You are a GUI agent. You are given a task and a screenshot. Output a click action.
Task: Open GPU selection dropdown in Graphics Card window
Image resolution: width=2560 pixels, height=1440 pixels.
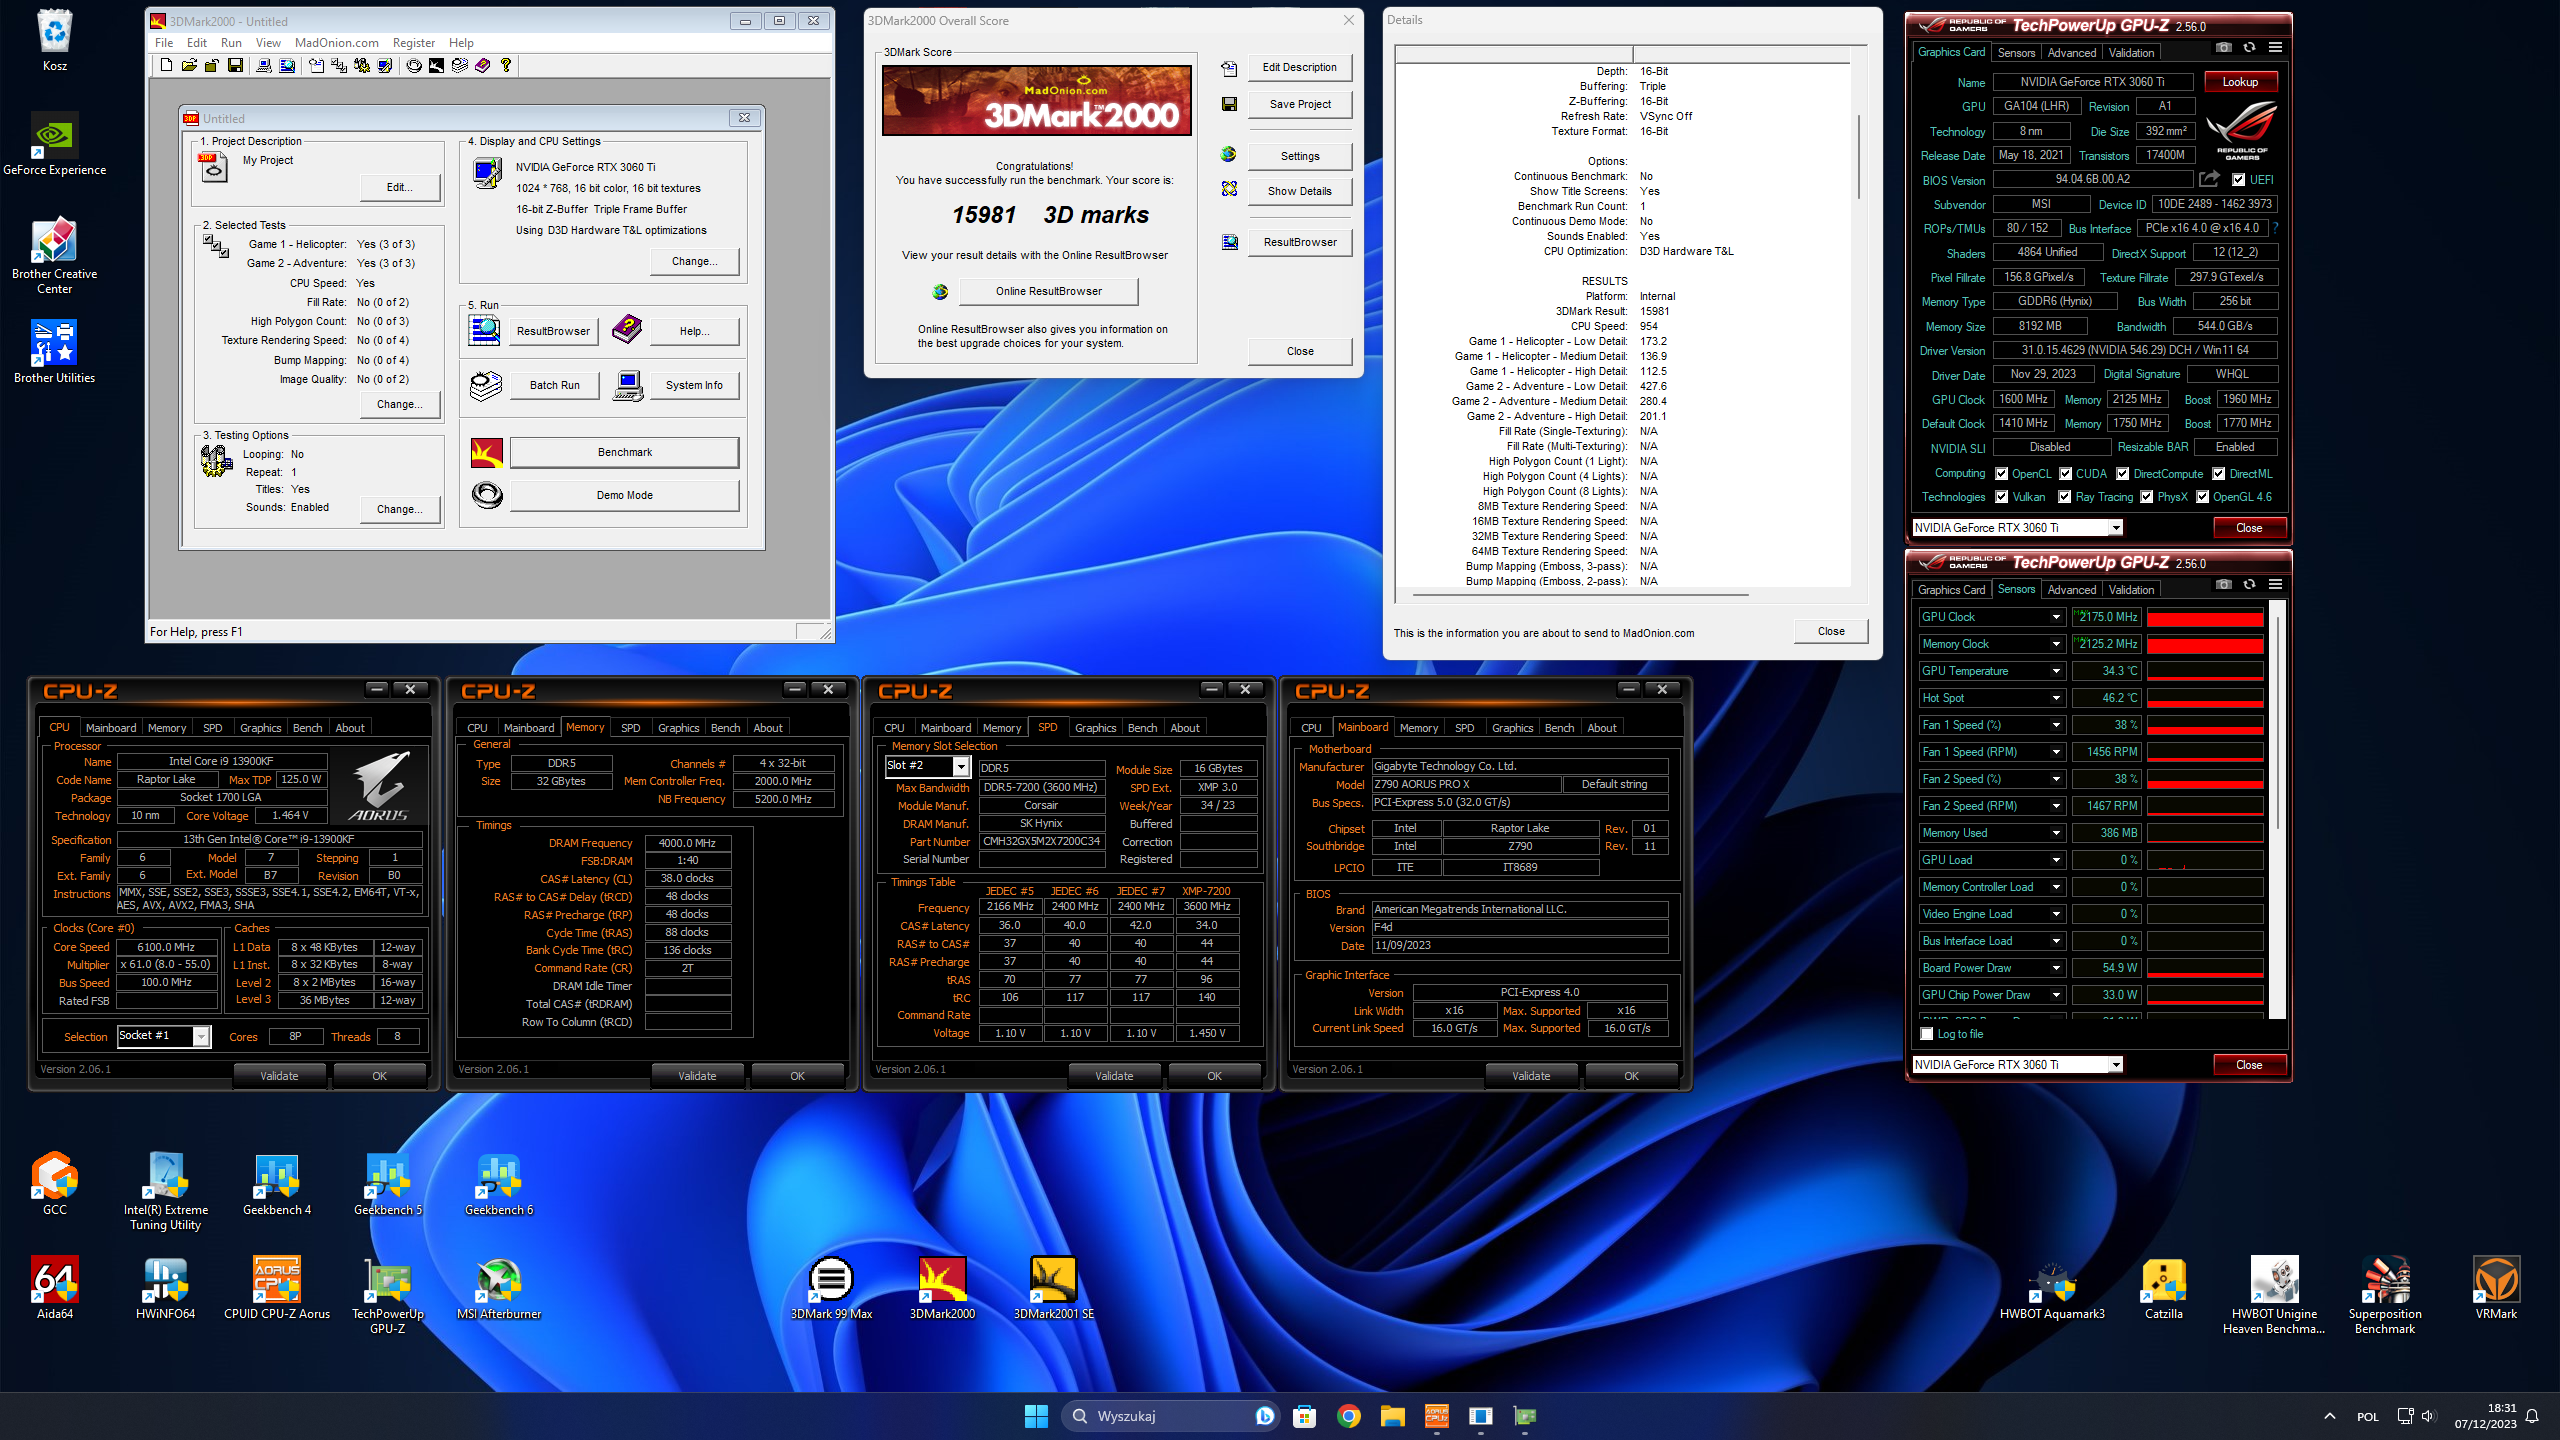coord(2116,528)
